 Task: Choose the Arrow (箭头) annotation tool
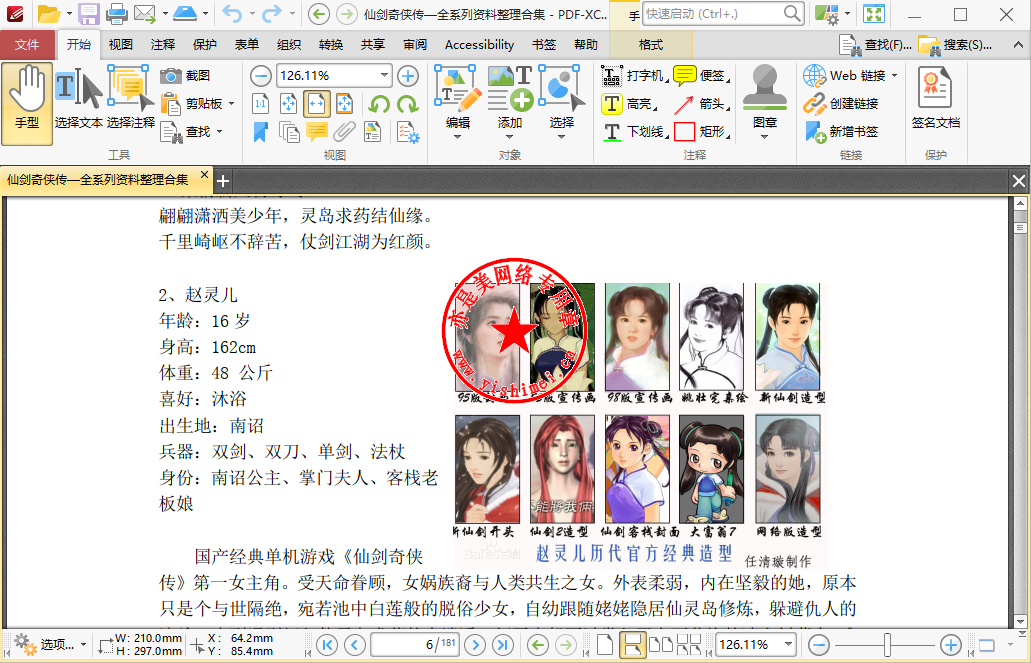(701, 103)
